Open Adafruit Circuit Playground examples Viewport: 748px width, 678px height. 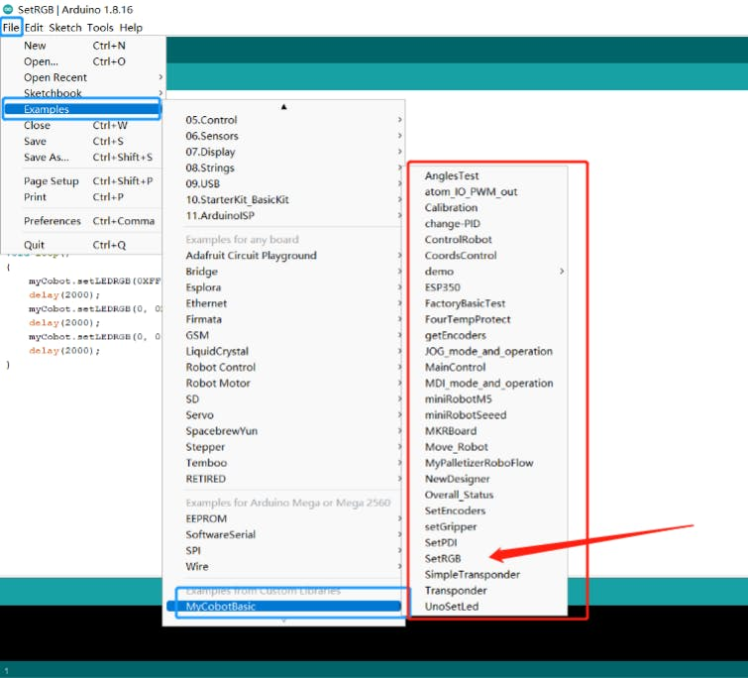[284, 255]
